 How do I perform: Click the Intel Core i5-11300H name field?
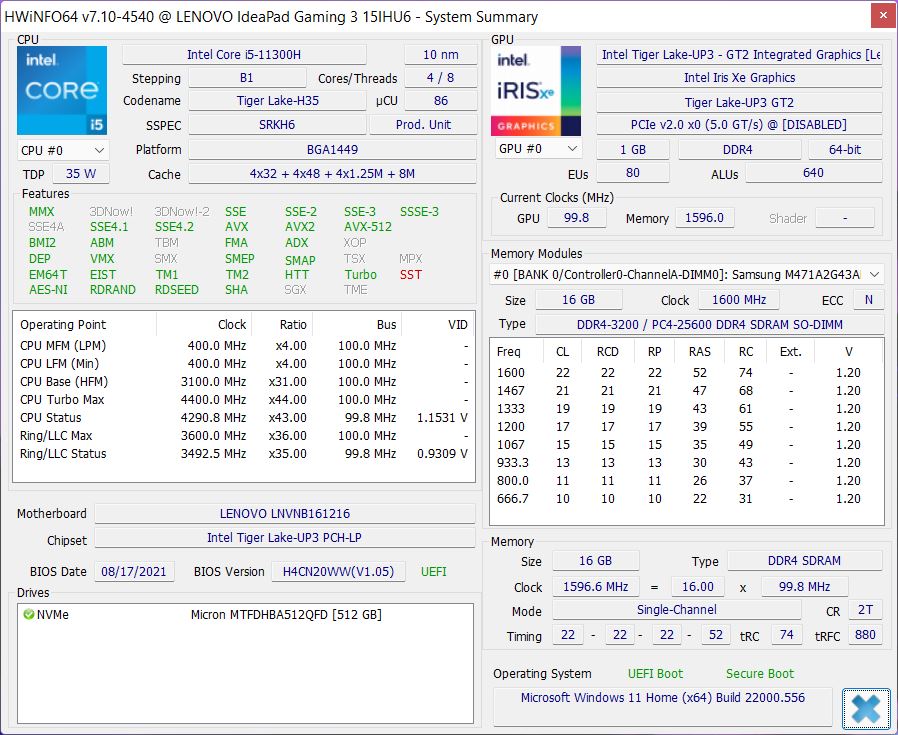pyautogui.click(x=244, y=55)
